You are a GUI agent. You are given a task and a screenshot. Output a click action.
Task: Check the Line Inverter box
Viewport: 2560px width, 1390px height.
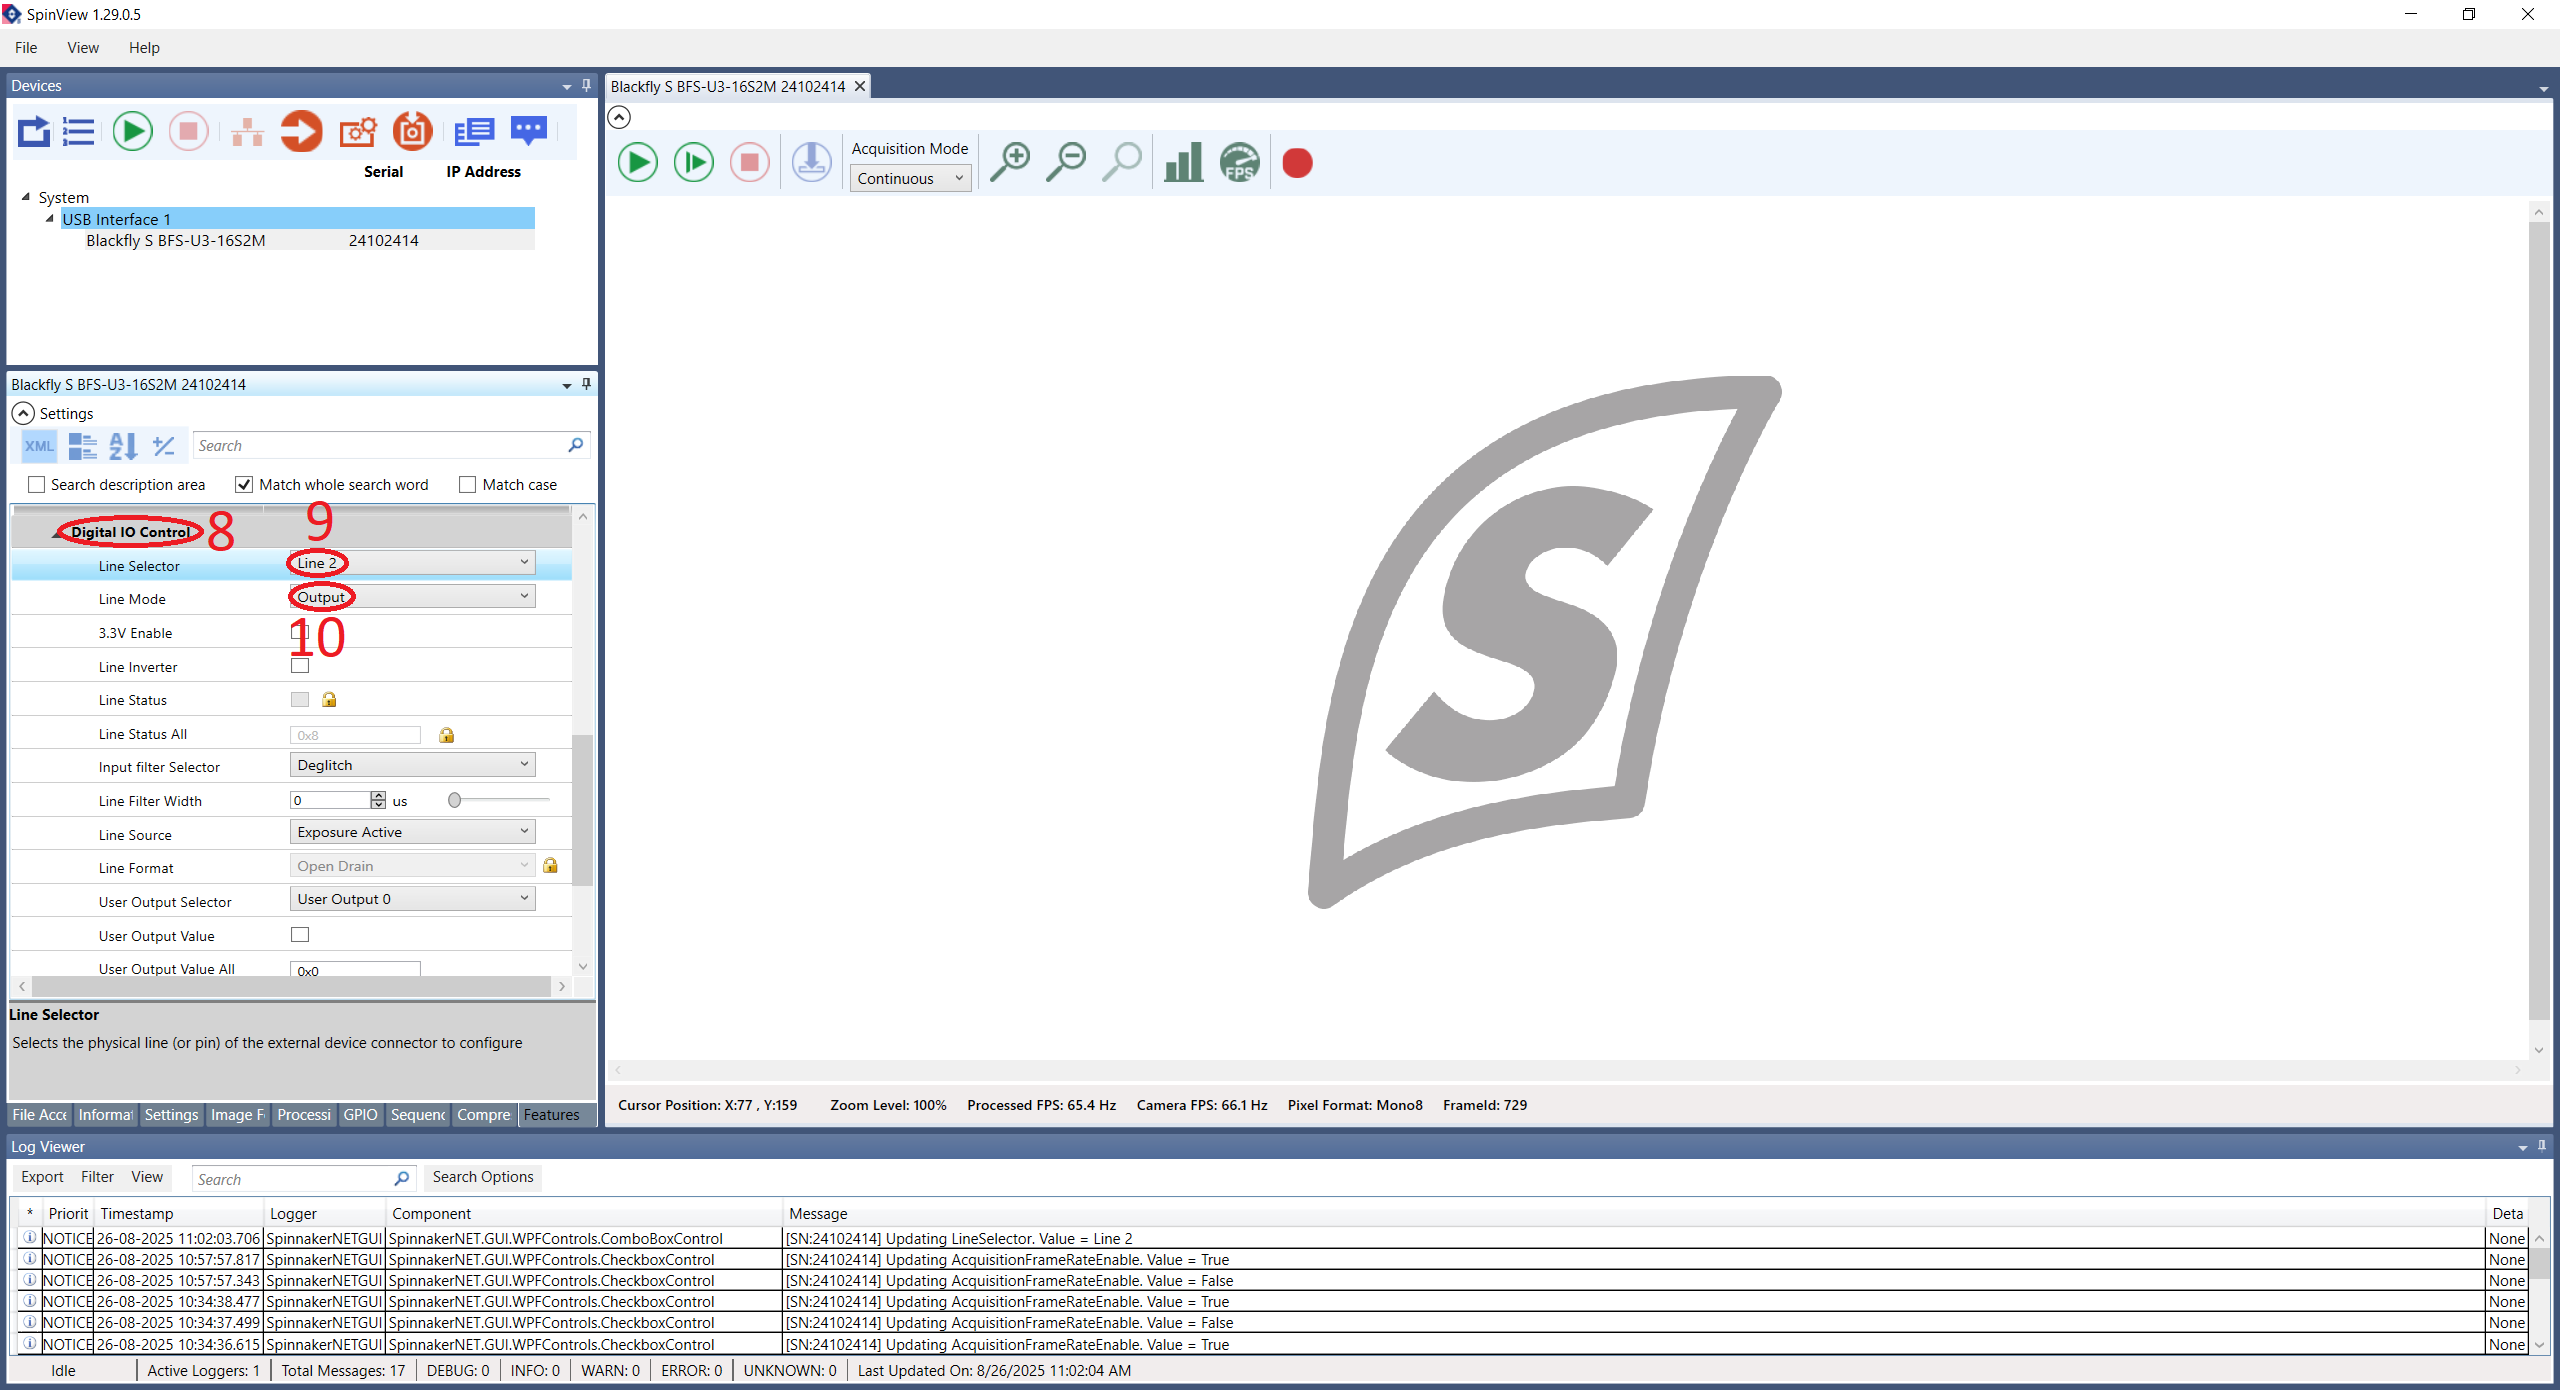300,666
